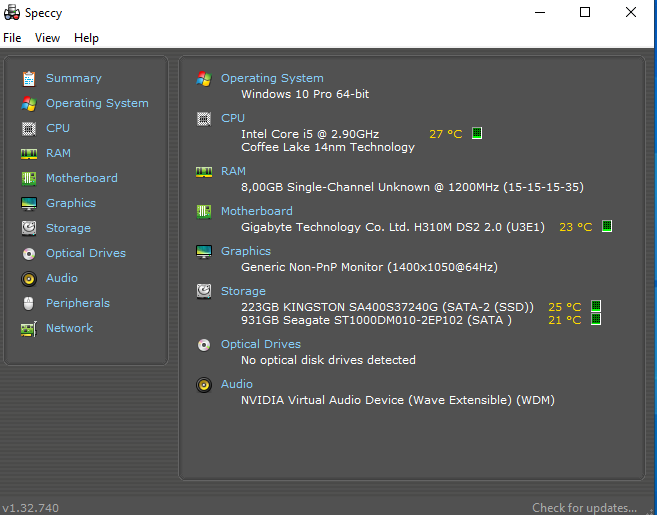This screenshot has height=515, width=657.
Task: Click the Summary clipboard icon in sidebar
Action: click(28, 78)
